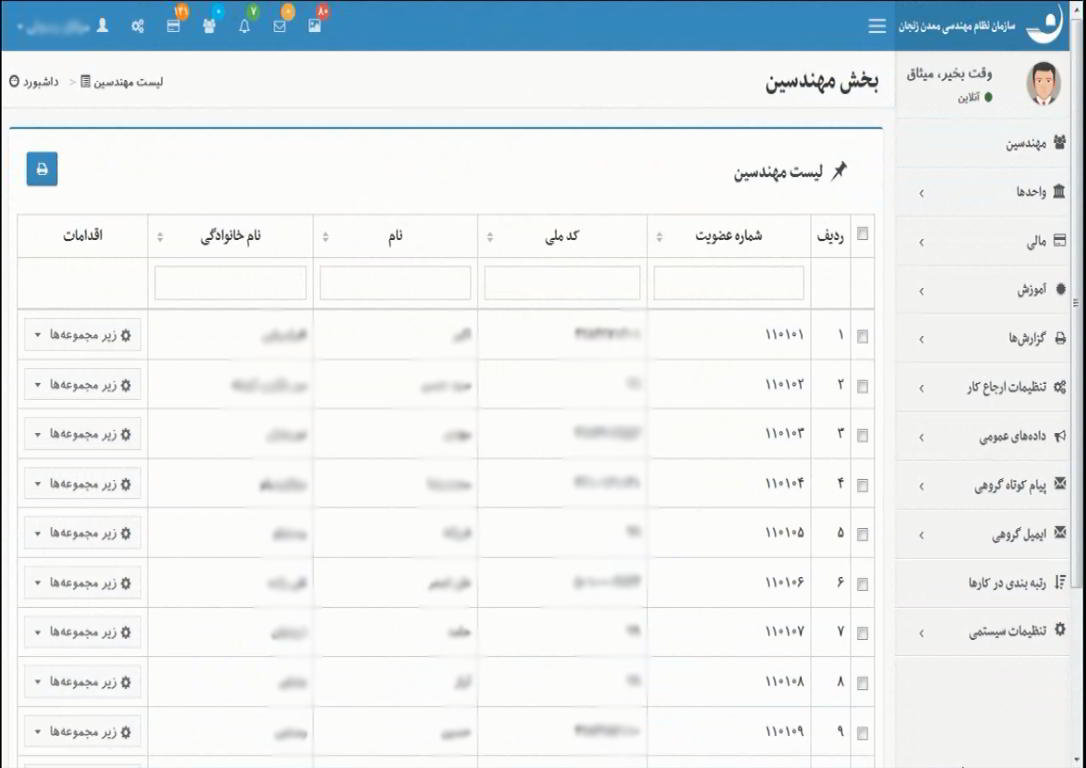Expand the chevron beside آموزش
This screenshot has width=1086, height=768.
point(921,292)
